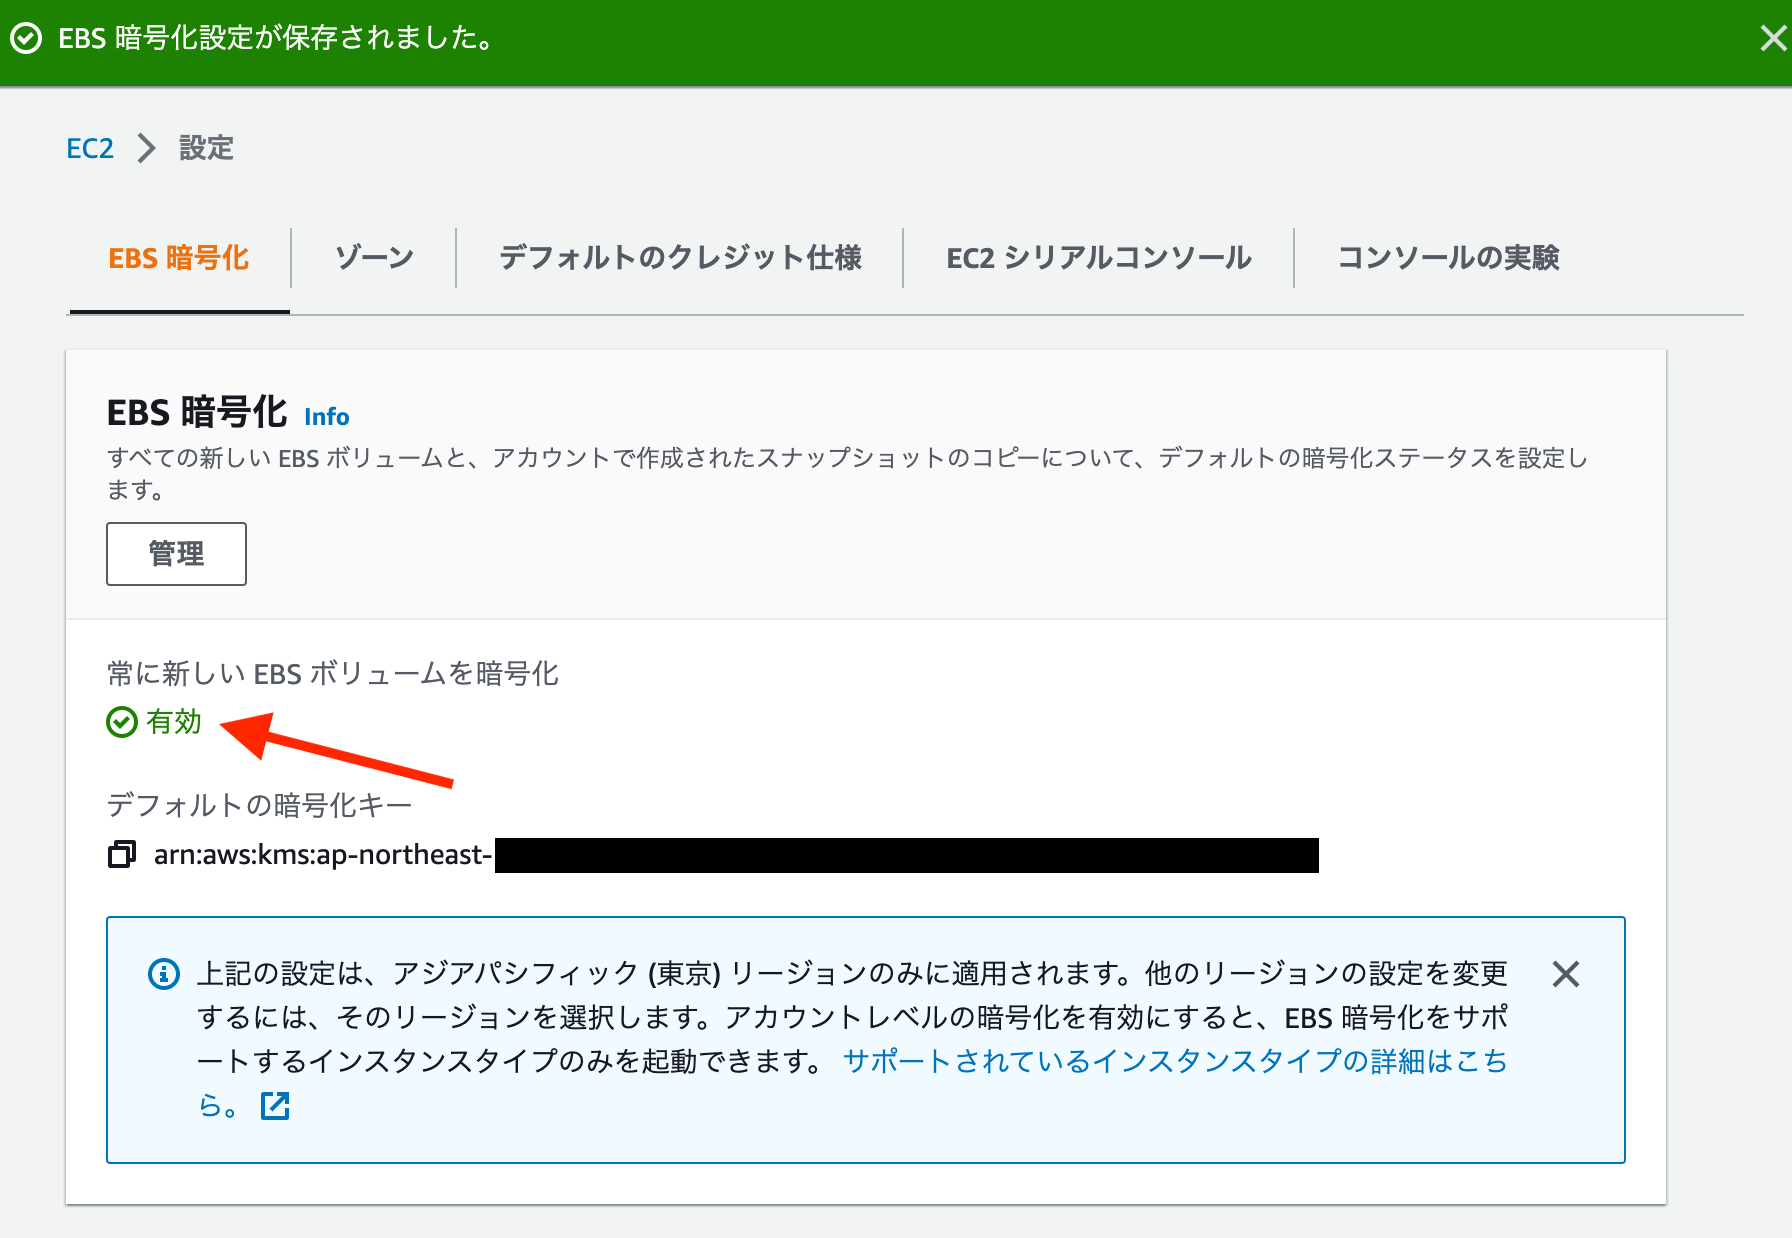This screenshot has width=1792, height=1238.
Task: Click the copy icon next to arn:aws:kms
Action: tap(122, 855)
